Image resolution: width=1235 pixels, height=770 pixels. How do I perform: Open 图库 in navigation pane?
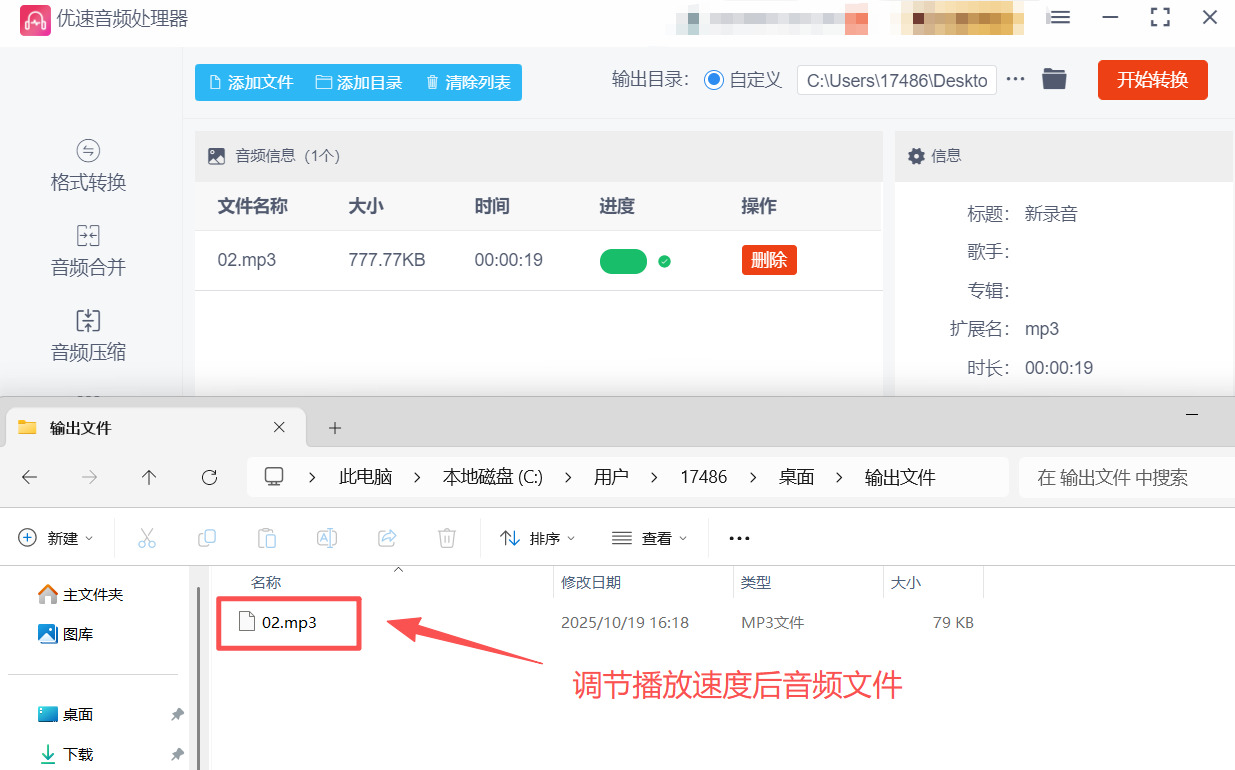[64, 634]
